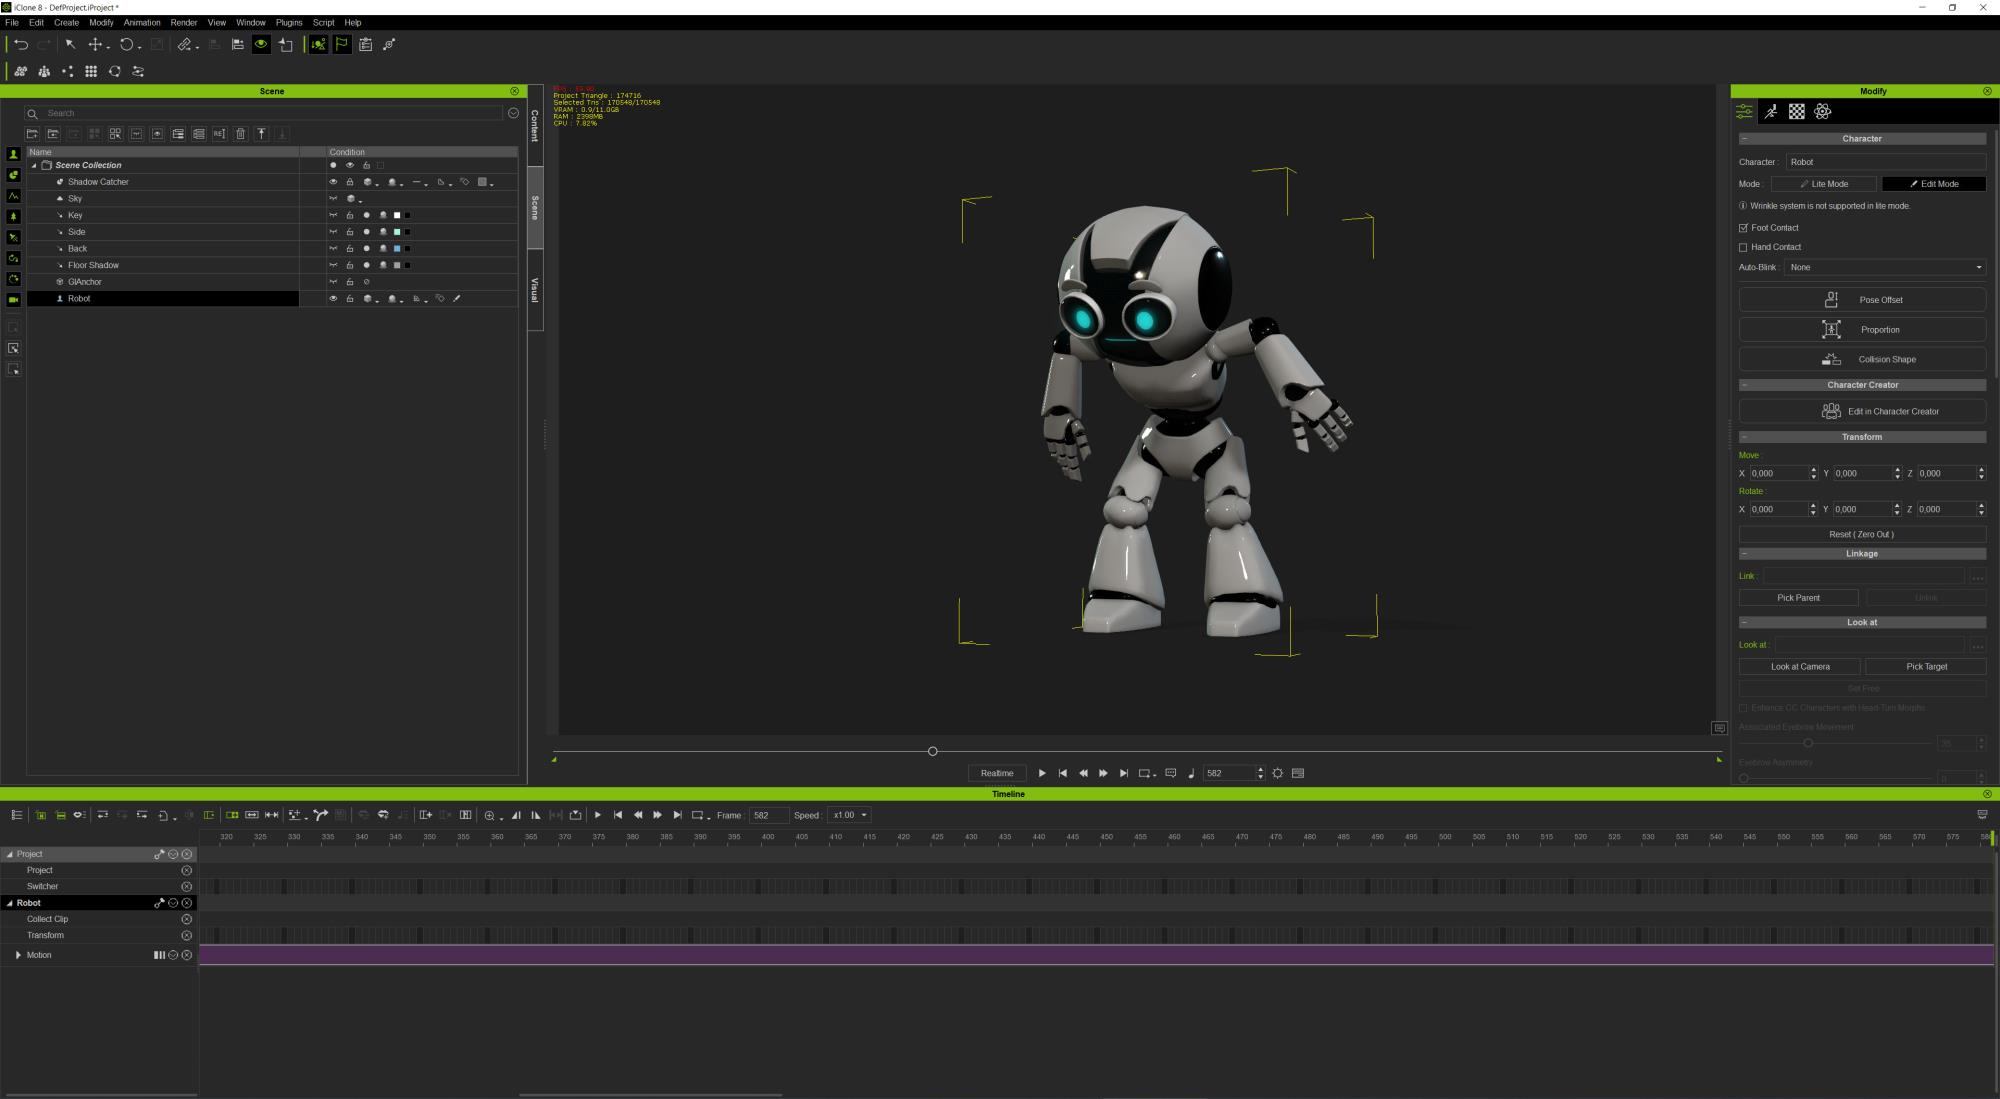Image resolution: width=2000 pixels, height=1099 pixels.
Task: Select the tree filter icon in Scene sidebar
Action: point(13,217)
